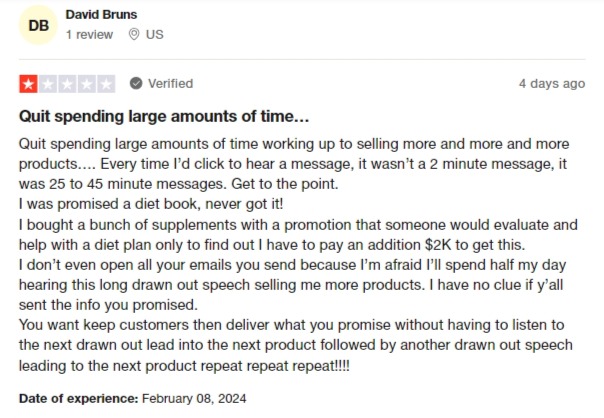This screenshot has width=604, height=418.
Task: Click the final repeat repeat line
Action: point(184,365)
